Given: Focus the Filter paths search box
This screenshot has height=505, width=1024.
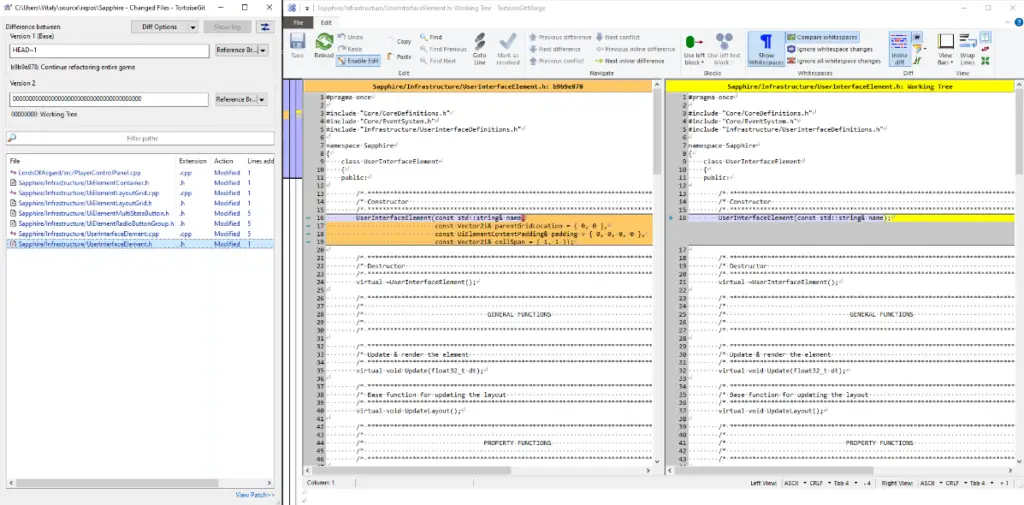Looking at the screenshot, I should click(x=141, y=138).
